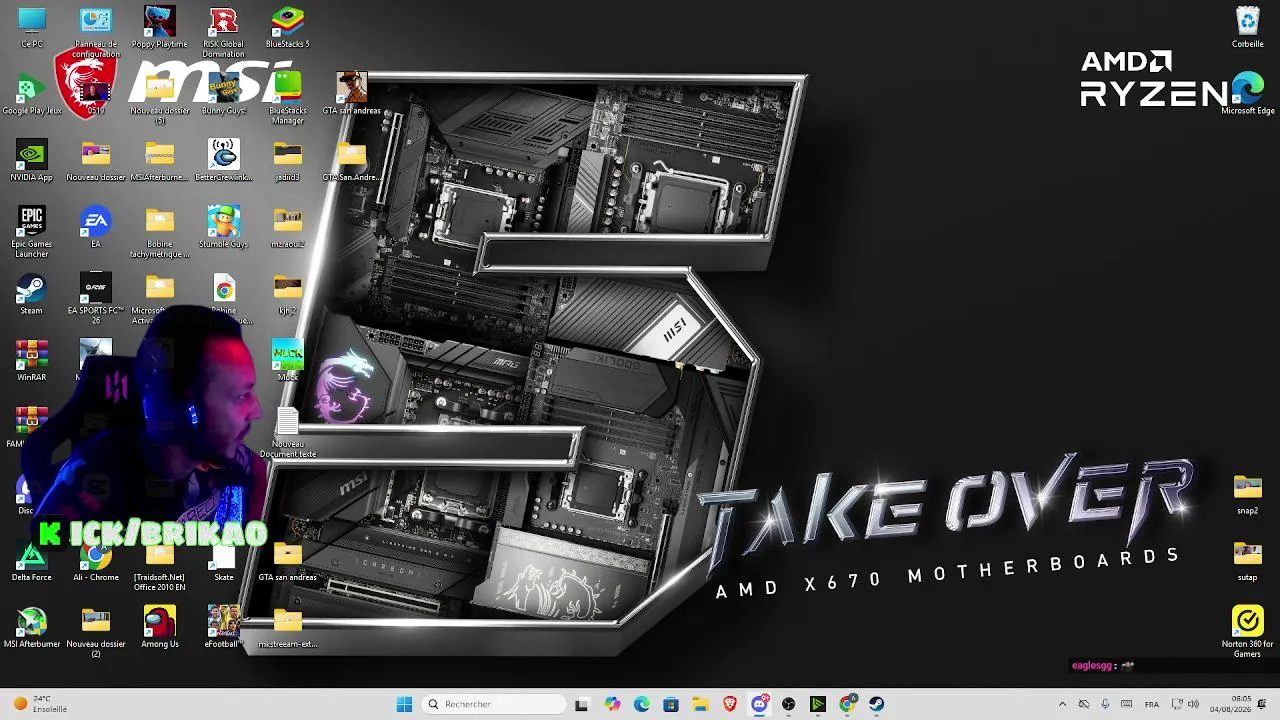1280x720 pixels.
Task: Switch to Discord in the taskbar
Action: pos(759,704)
